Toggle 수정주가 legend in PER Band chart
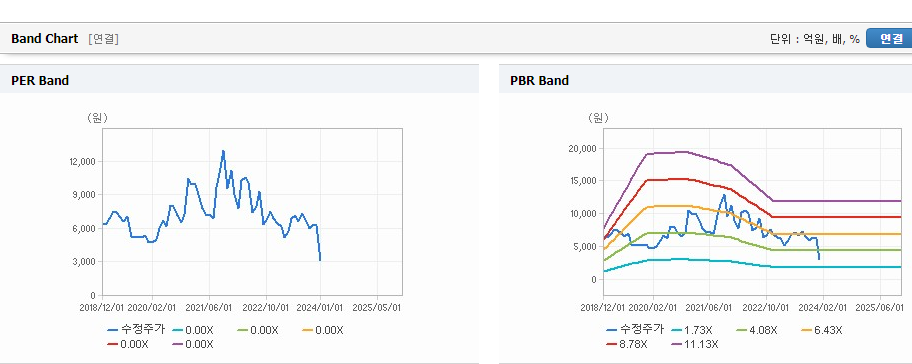912x364 pixels. click(x=136, y=330)
